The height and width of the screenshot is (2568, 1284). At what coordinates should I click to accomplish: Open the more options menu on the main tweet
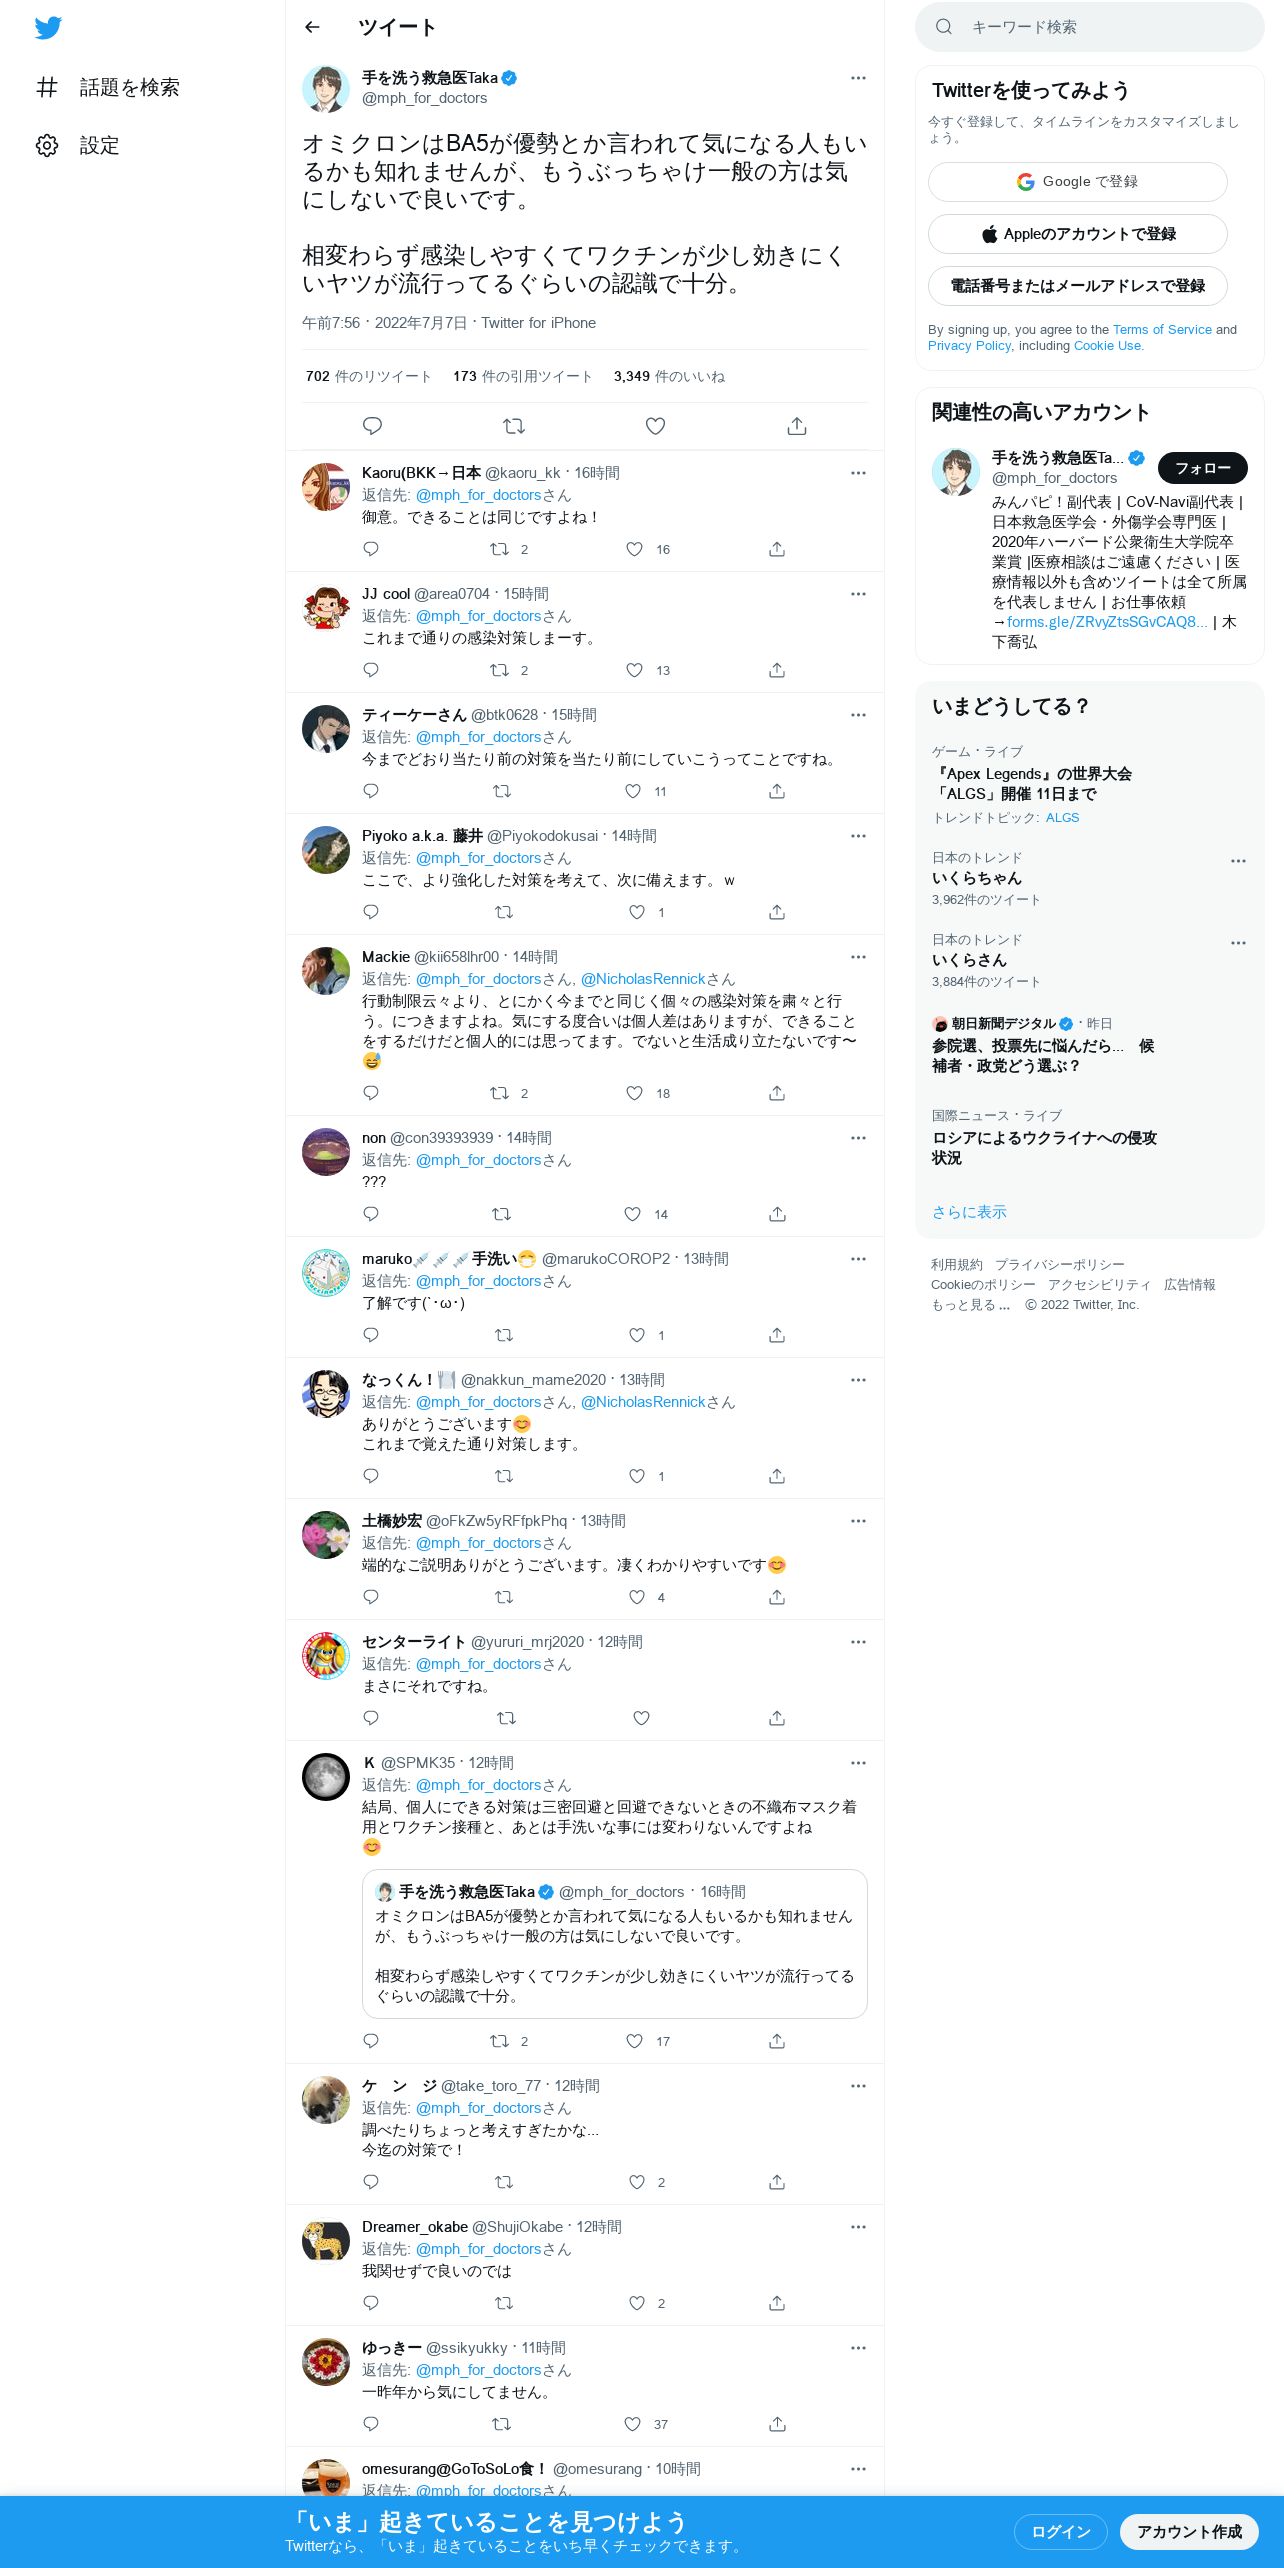(x=858, y=78)
